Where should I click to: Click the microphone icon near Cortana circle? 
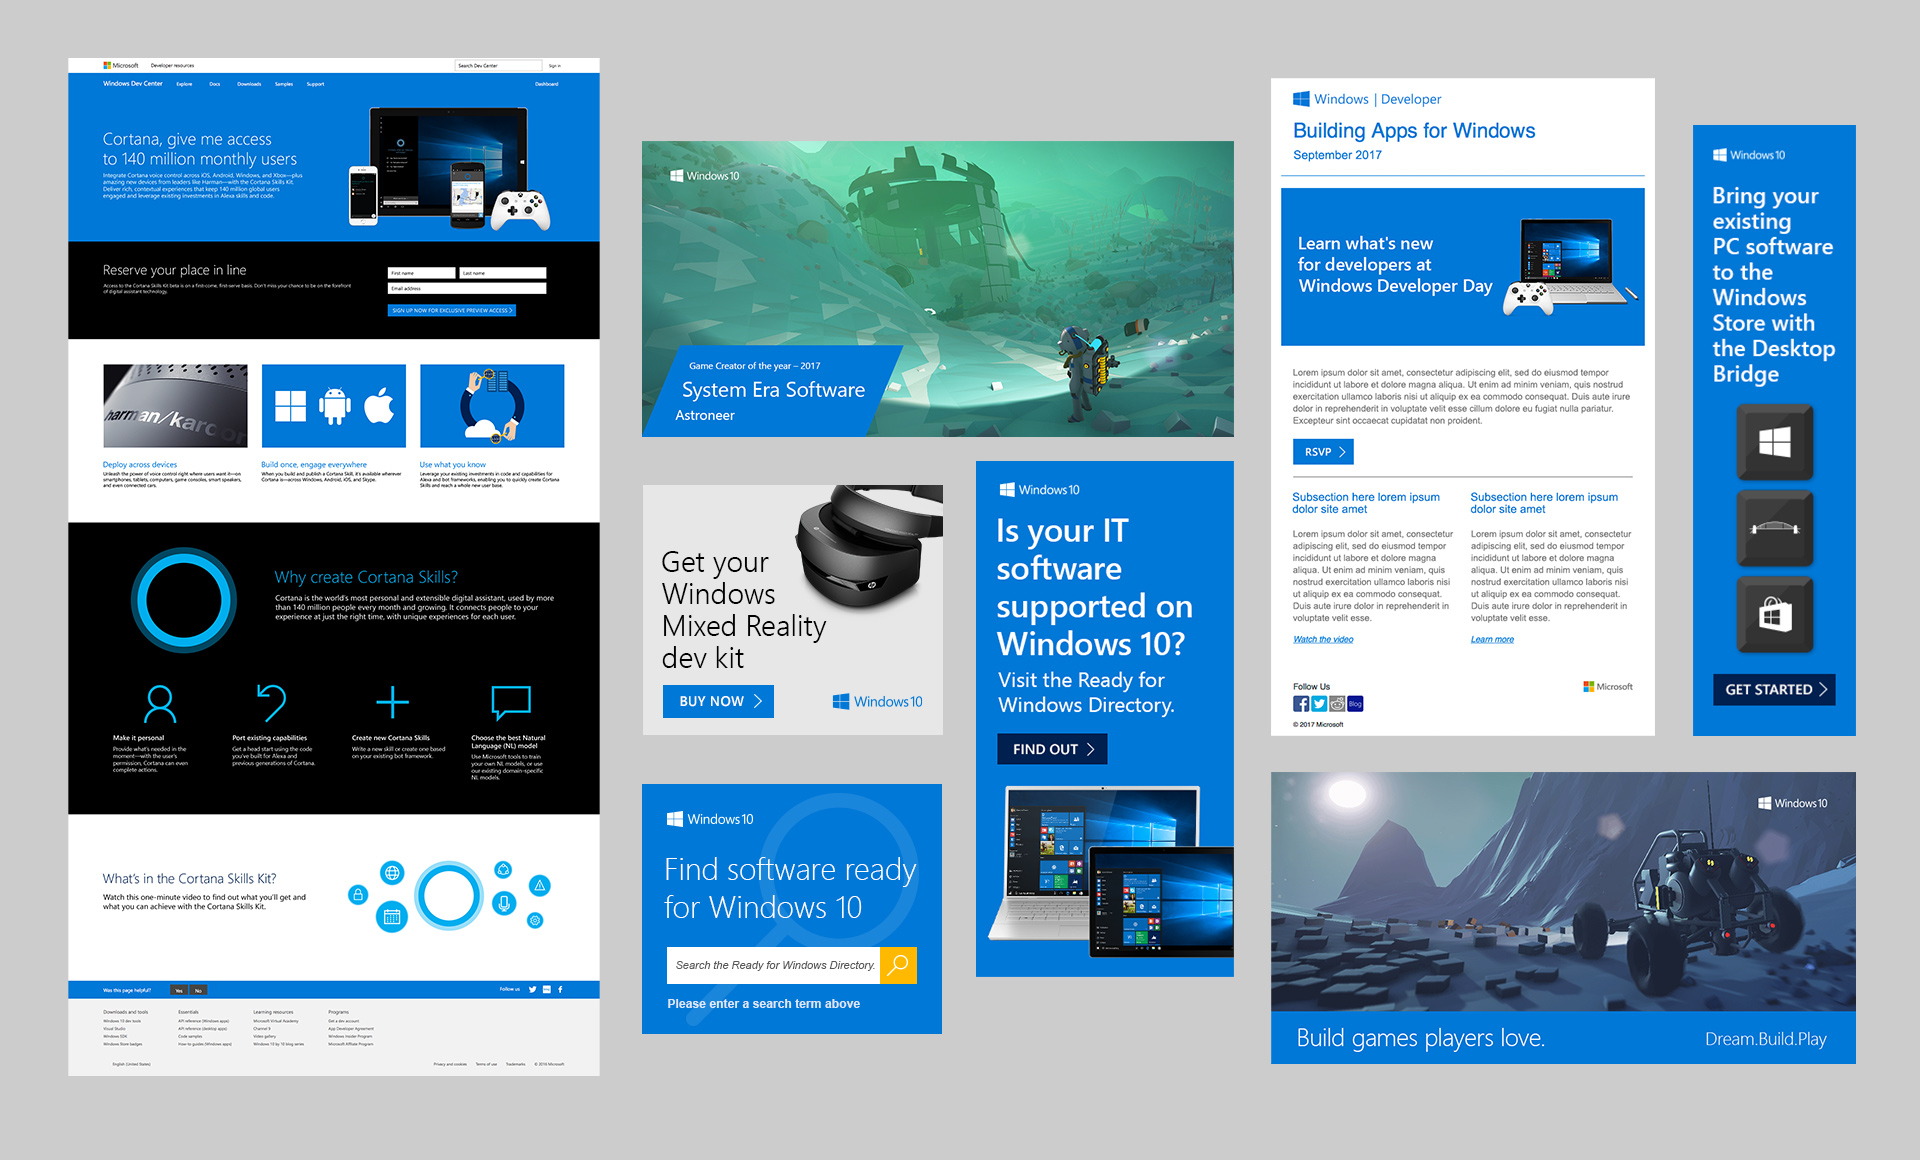click(504, 903)
